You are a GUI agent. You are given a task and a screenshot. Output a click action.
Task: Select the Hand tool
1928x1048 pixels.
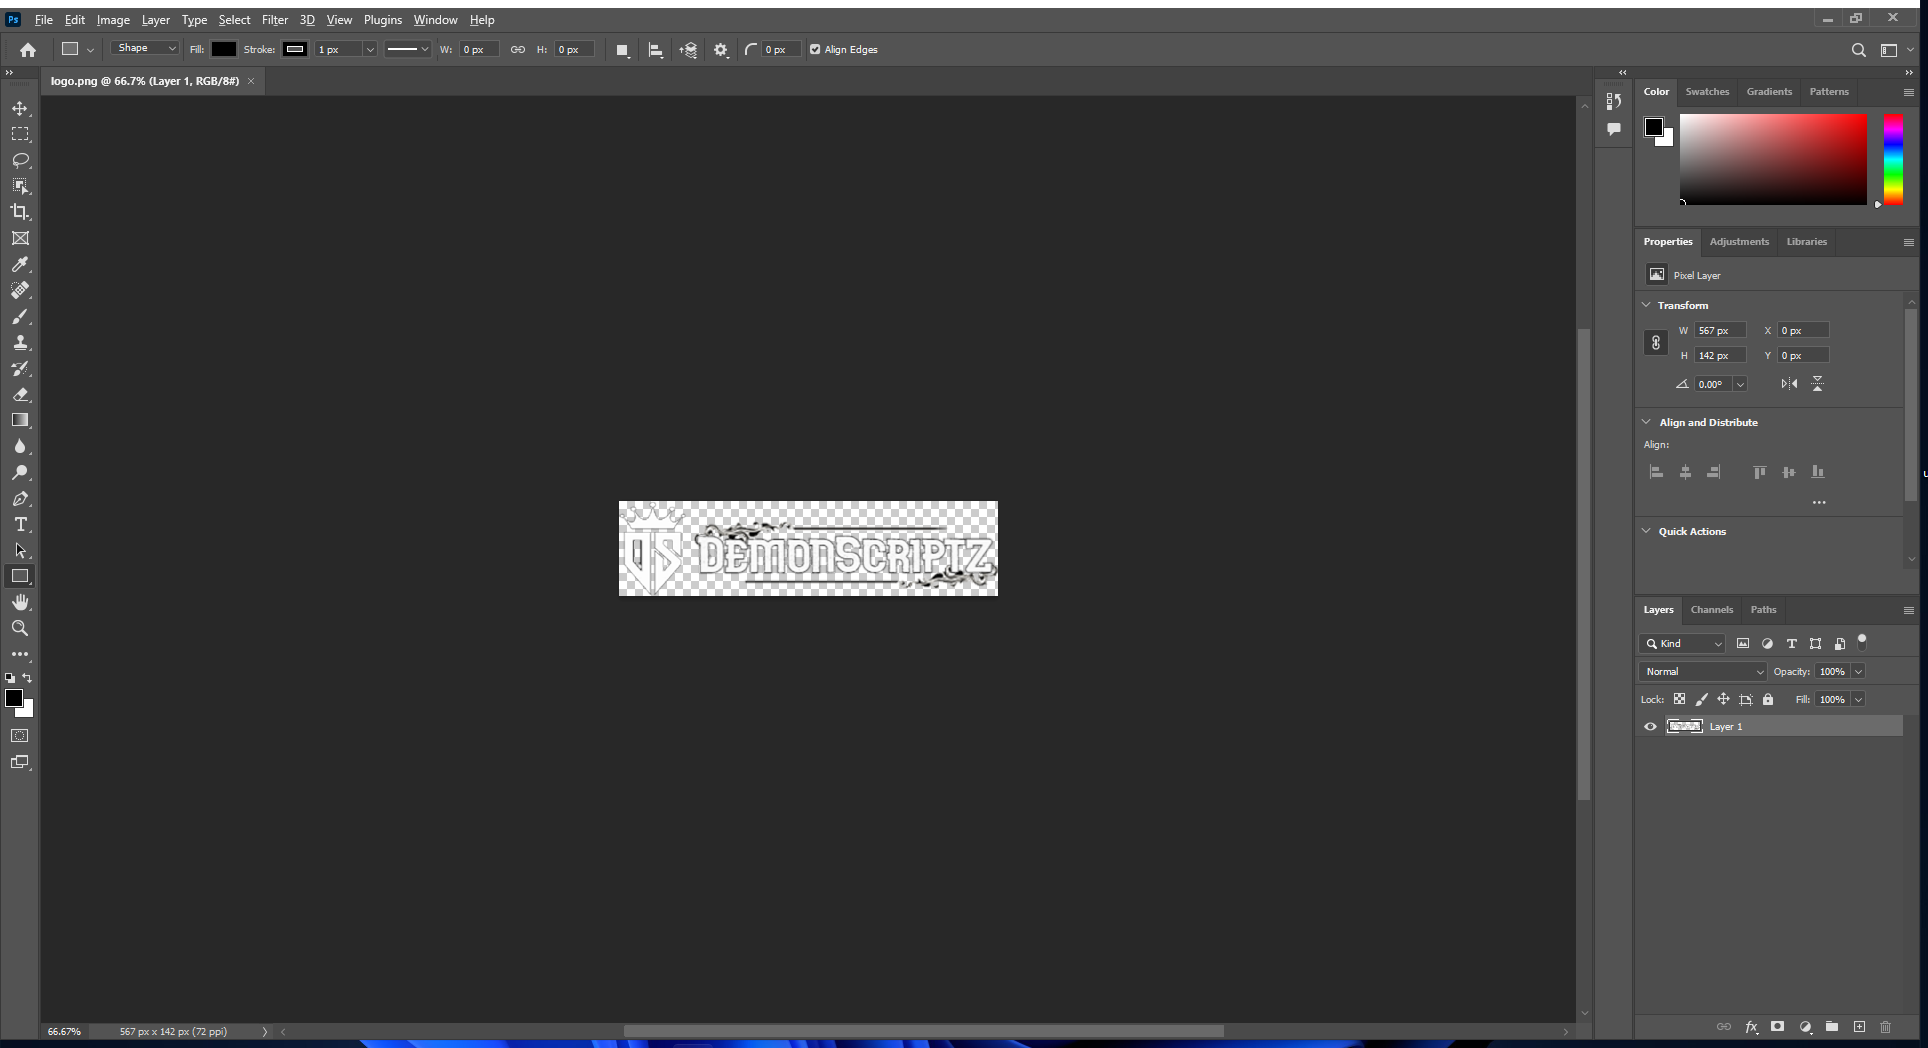click(x=20, y=602)
